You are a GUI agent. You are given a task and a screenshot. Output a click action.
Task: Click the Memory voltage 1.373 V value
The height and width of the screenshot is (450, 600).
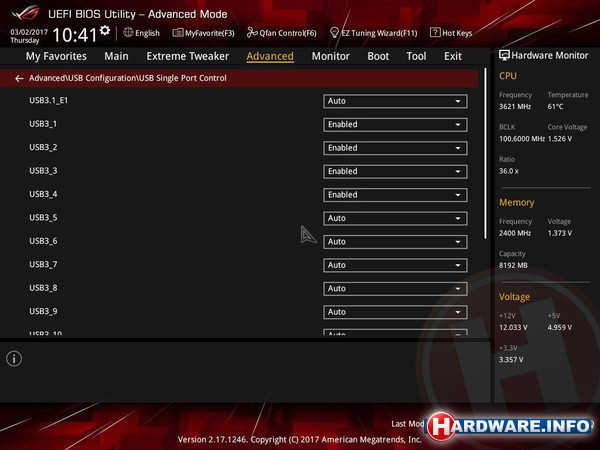(559, 233)
